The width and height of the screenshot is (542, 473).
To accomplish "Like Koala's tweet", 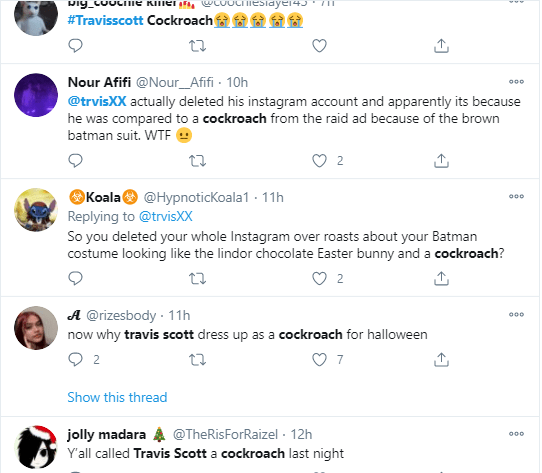I will (319, 278).
